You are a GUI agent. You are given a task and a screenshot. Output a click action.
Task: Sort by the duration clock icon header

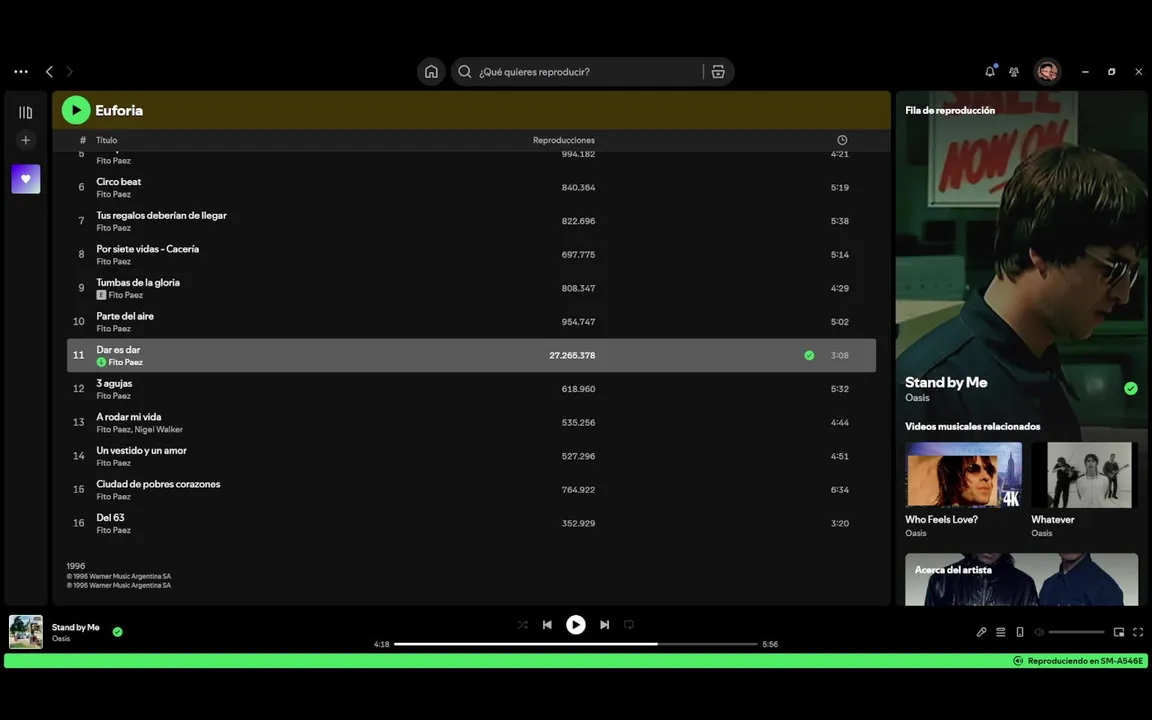point(842,140)
